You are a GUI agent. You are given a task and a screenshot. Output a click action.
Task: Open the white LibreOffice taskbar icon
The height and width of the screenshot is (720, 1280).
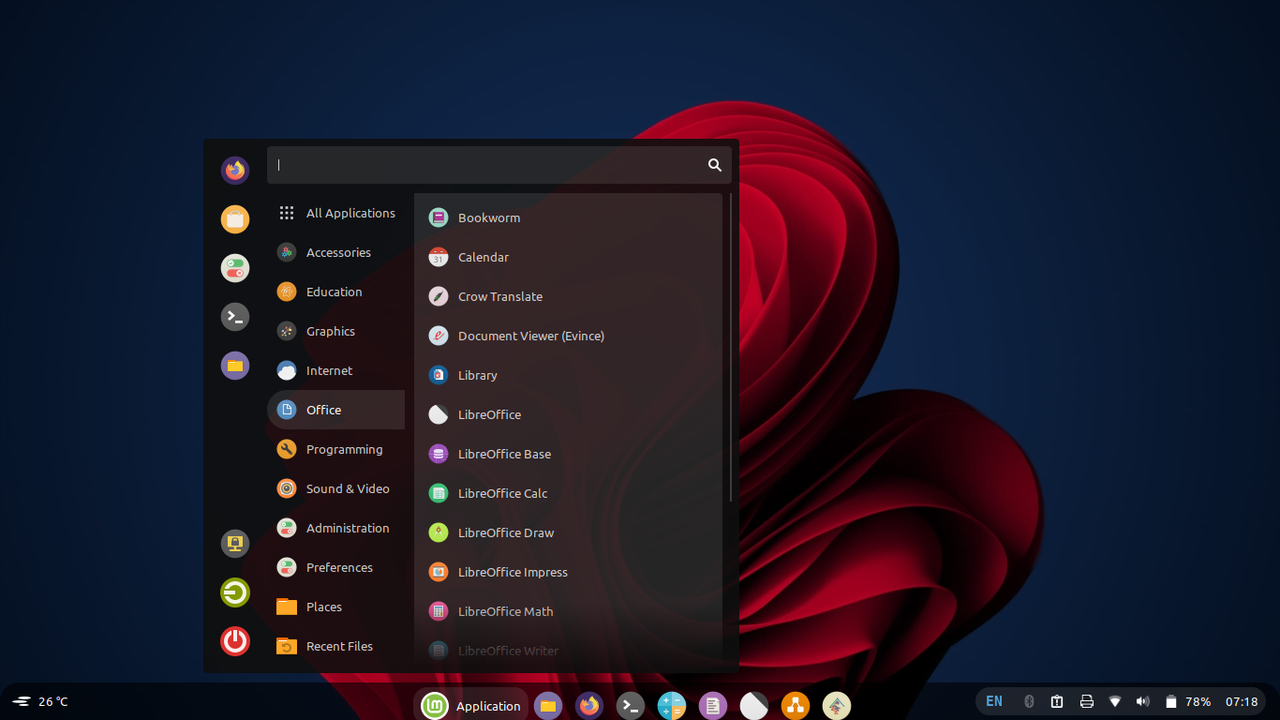754,706
